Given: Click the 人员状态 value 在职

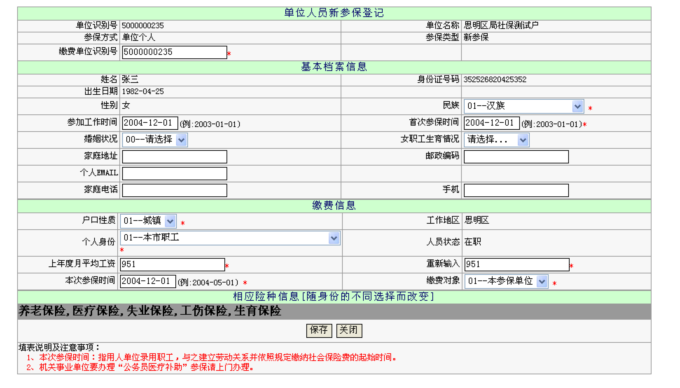Looking at the screenshot, I should tap(473, 242).
